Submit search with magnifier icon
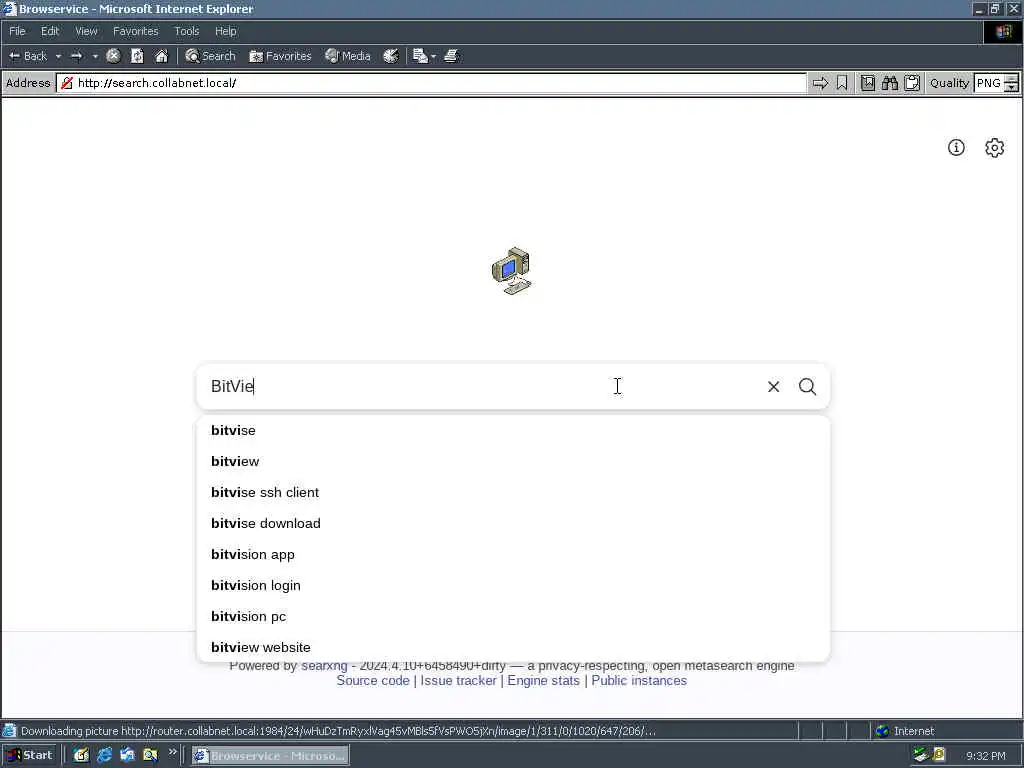 pyautogui.click(x=807, y=387)
